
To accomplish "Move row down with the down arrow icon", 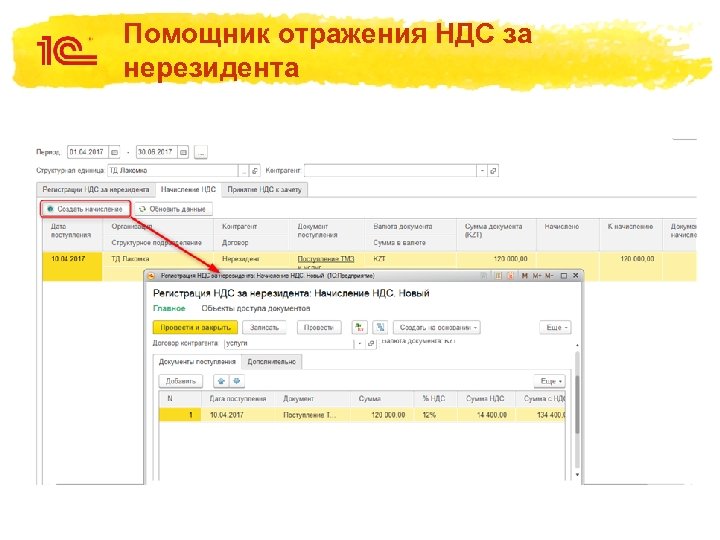I will 237,381.
